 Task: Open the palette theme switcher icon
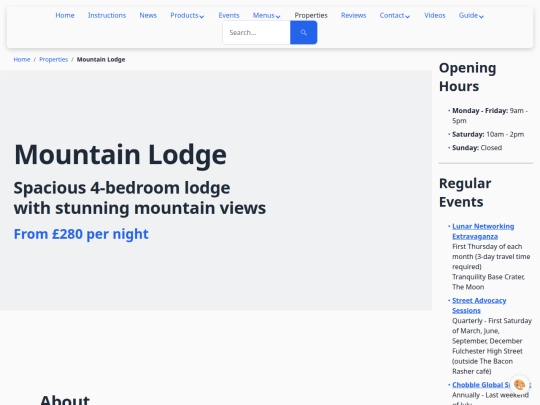(519, 384)
